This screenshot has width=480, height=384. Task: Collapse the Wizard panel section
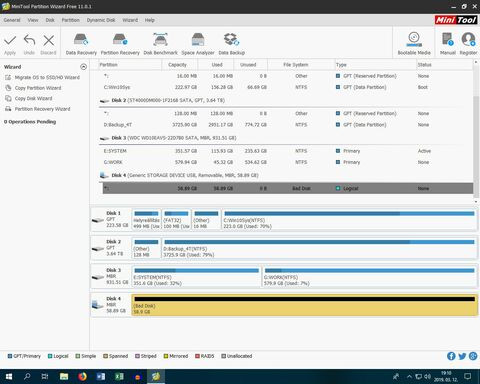tap(83, 67)
